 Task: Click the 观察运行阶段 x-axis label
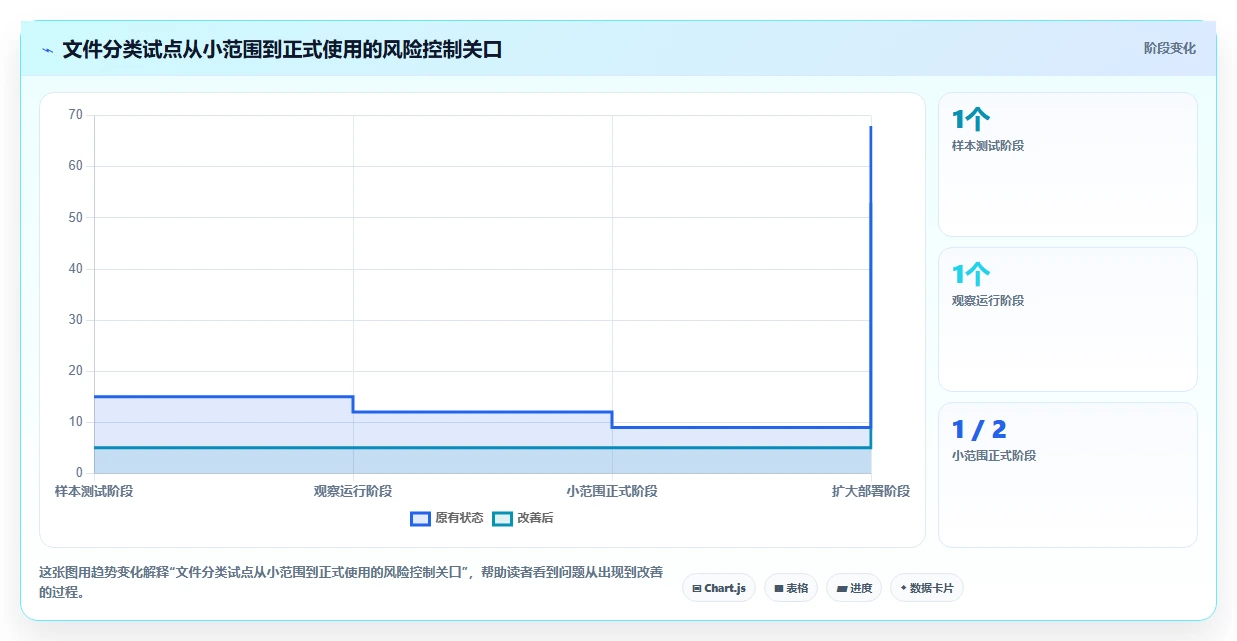353,491
